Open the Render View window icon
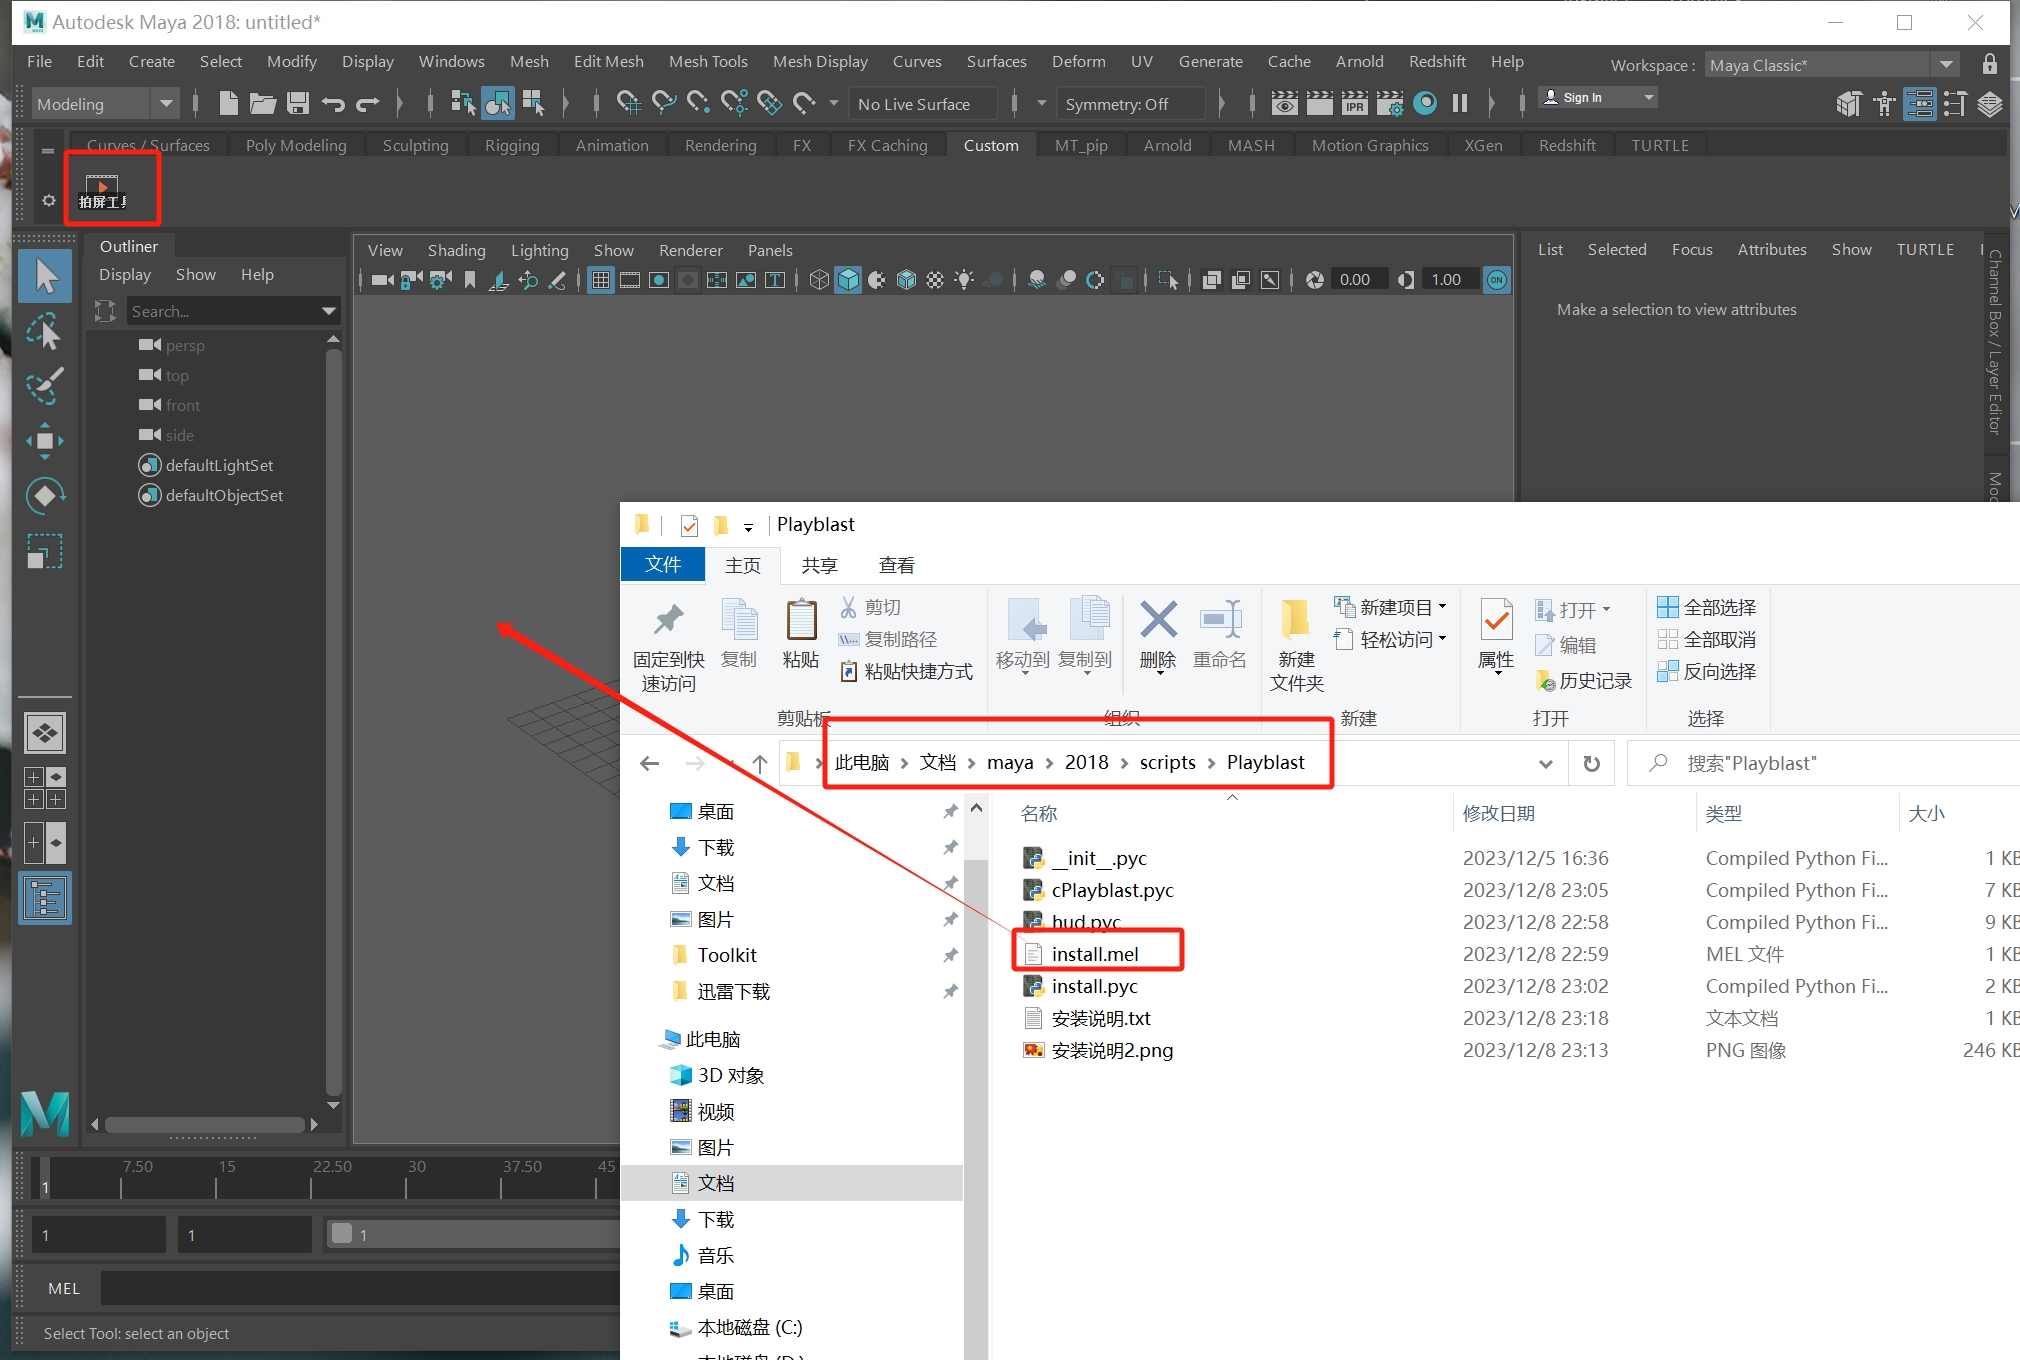This screenshot has width=2020, height=1360. click(x=1285, y=103)
